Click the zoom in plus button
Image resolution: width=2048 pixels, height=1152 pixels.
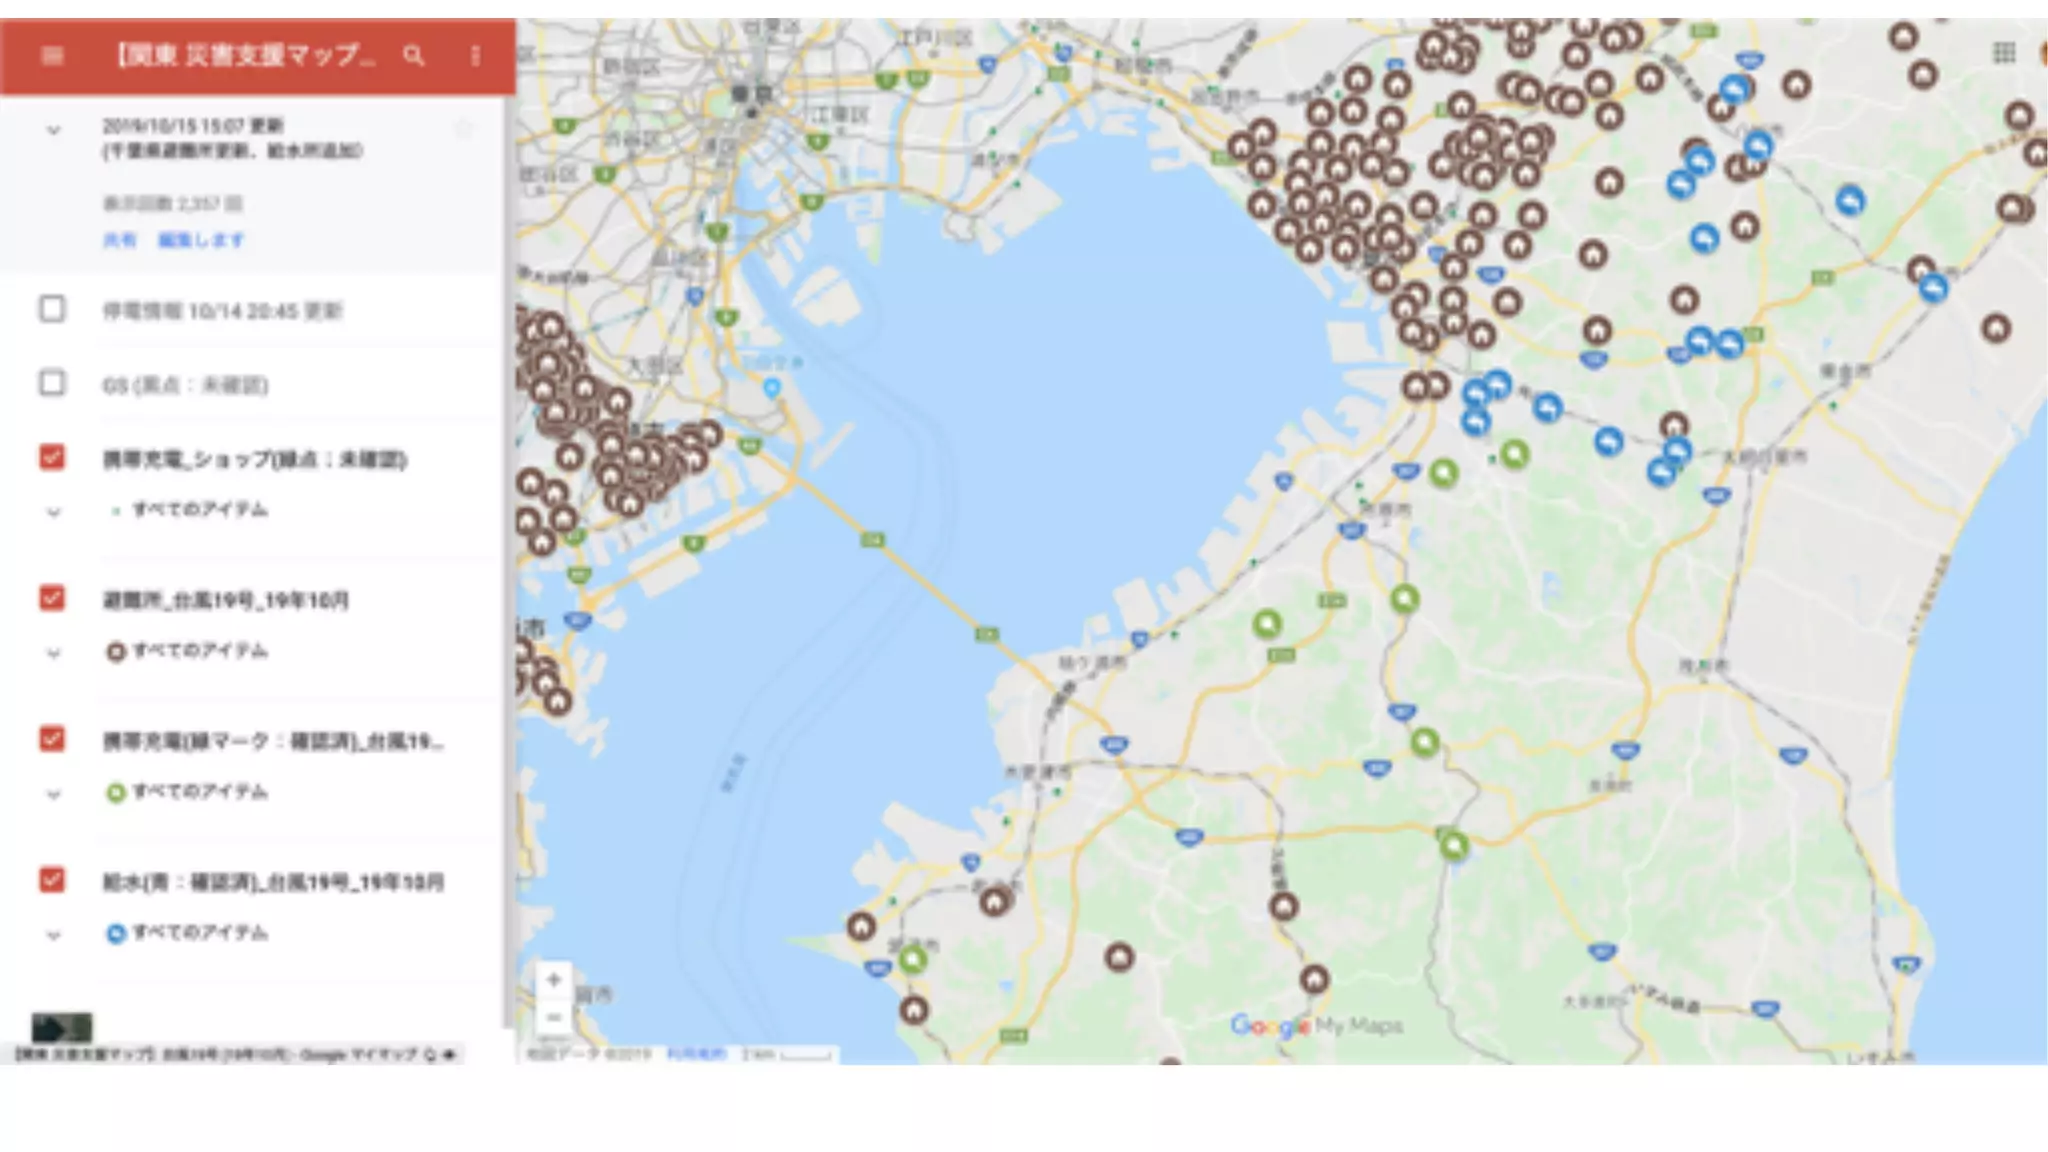pos(553,979)
